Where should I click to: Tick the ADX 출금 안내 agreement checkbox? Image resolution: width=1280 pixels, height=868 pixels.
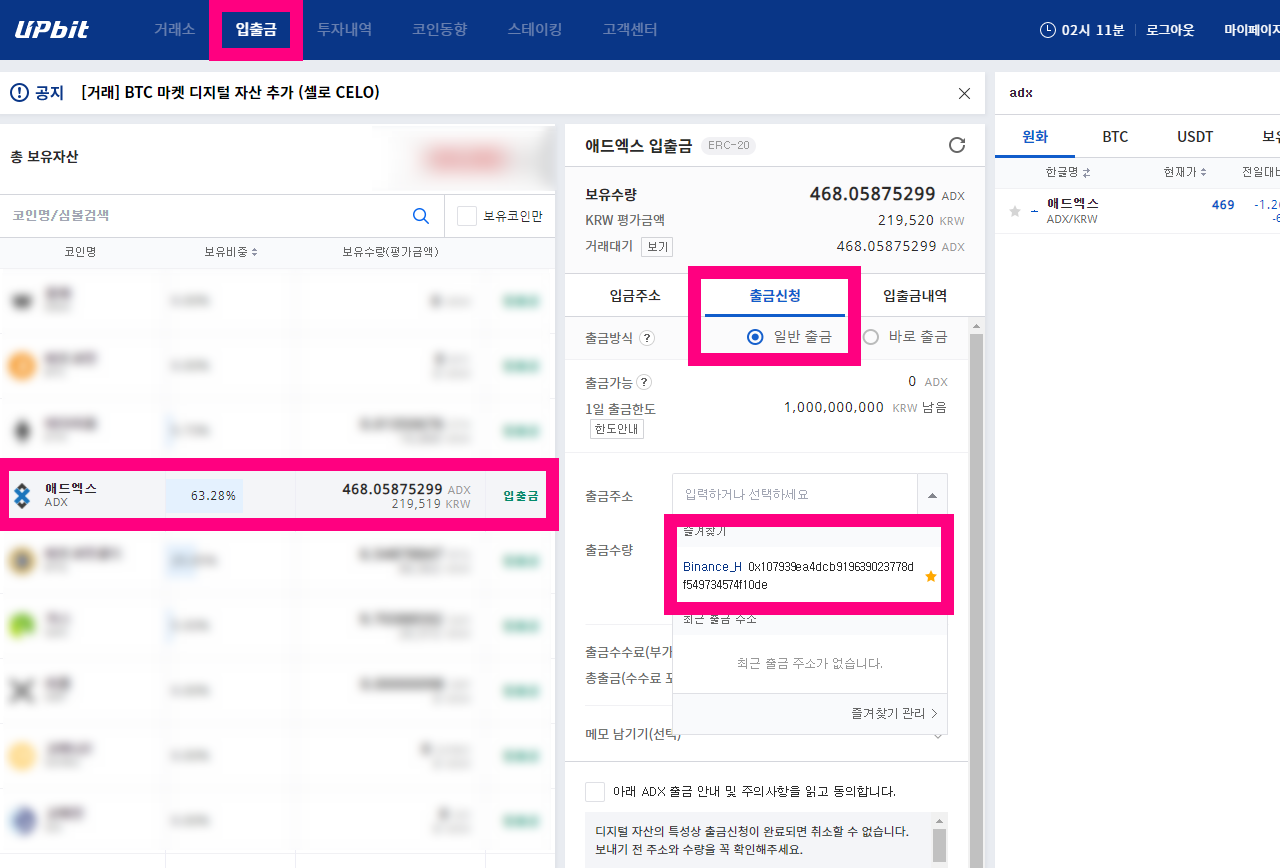click(595, 791)
